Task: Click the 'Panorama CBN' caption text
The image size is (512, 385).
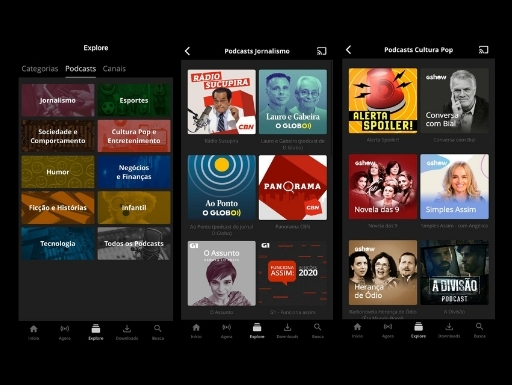Action: [x=293, y=227]
